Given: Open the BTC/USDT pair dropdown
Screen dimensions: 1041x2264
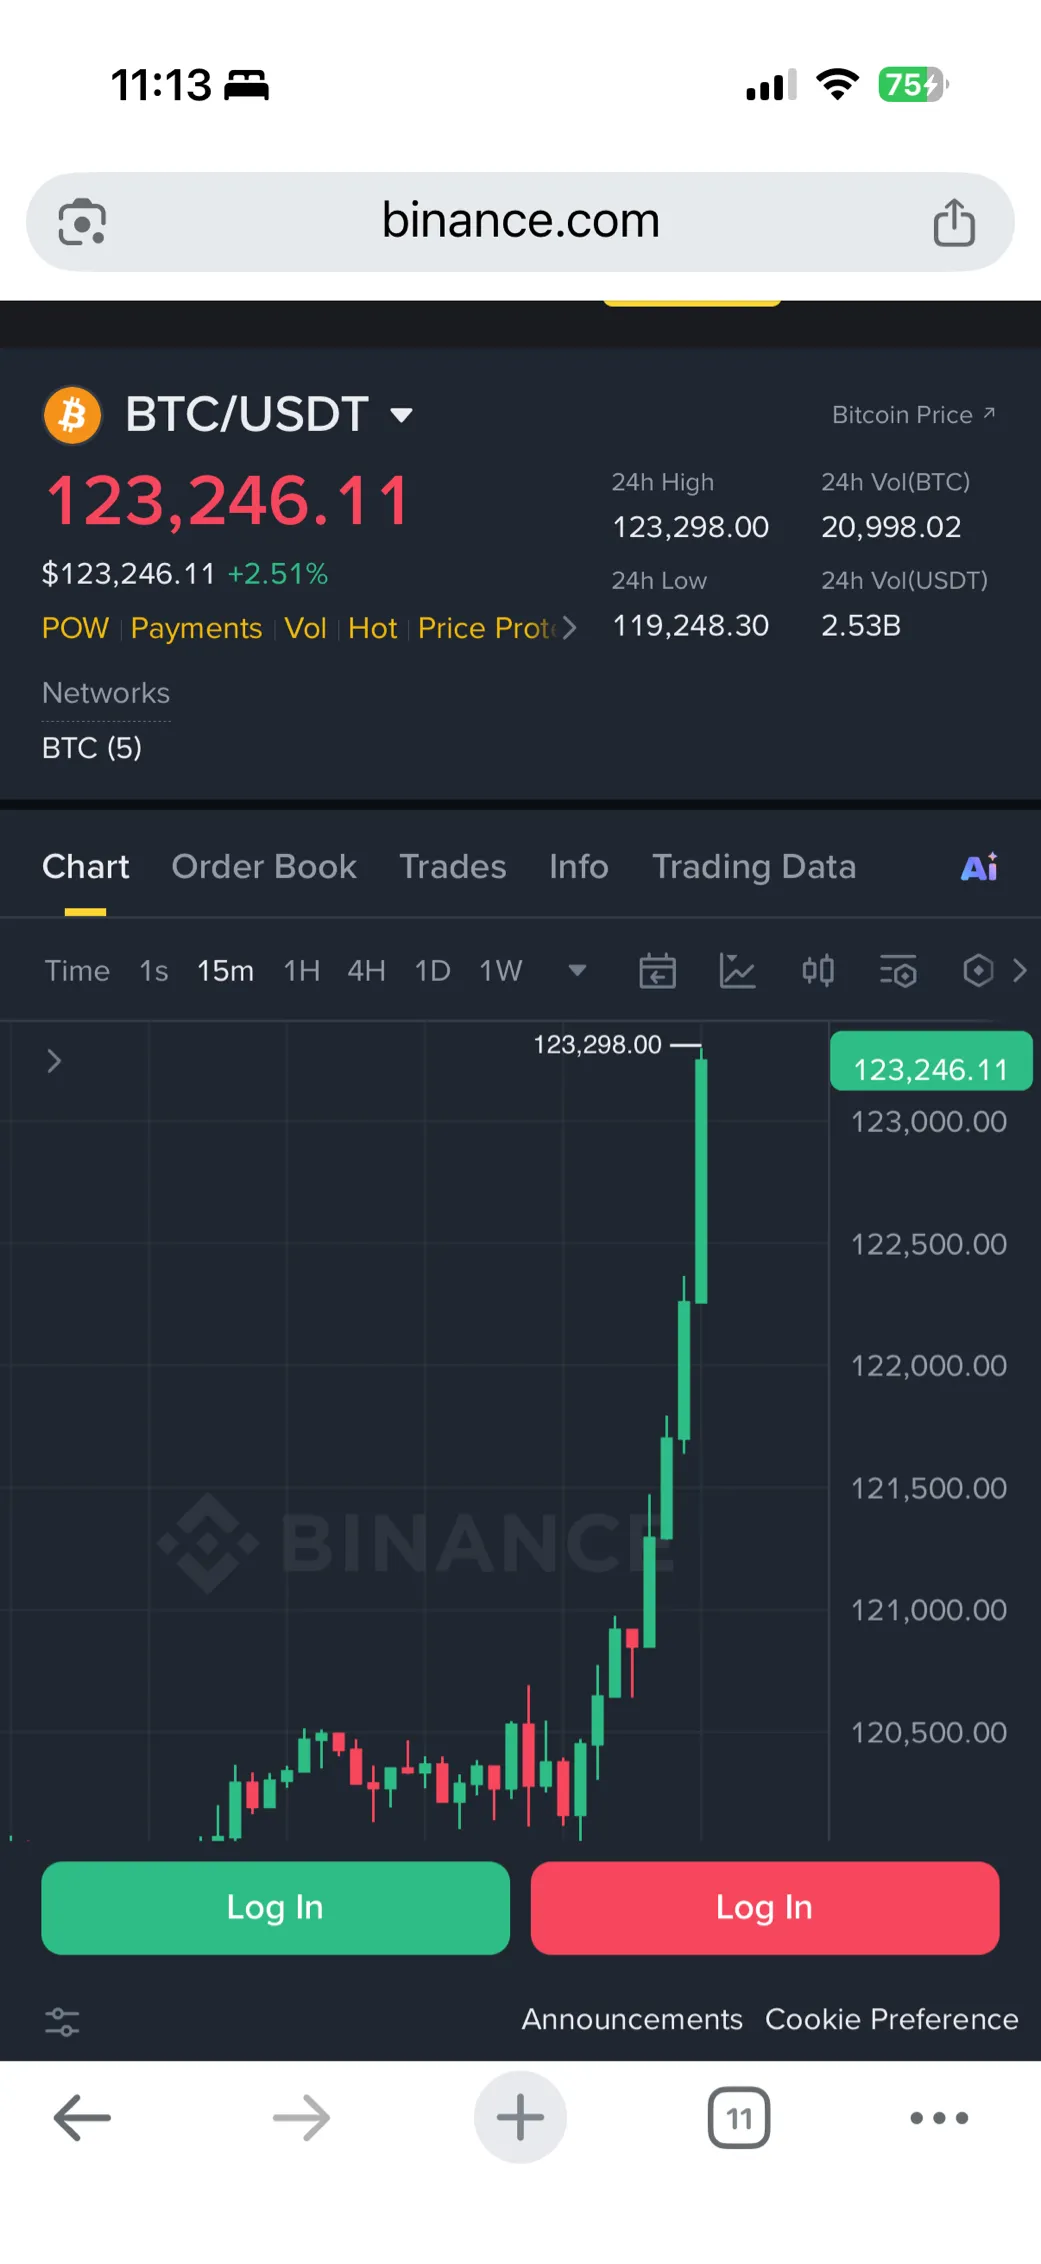Looking at the screenshot, I should pos(402,415).
